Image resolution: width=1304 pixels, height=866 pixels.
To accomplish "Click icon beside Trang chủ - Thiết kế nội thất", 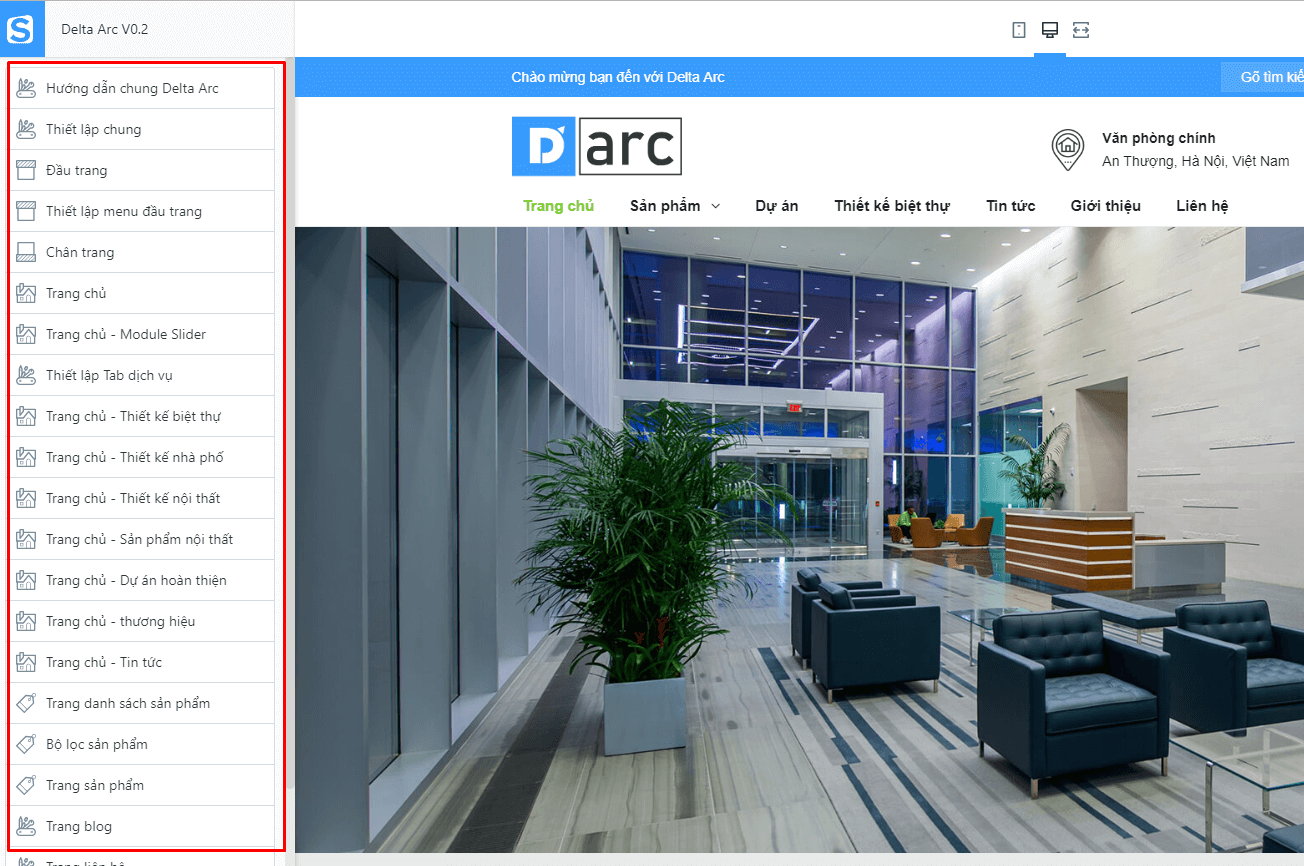I will tap(27, 498).
